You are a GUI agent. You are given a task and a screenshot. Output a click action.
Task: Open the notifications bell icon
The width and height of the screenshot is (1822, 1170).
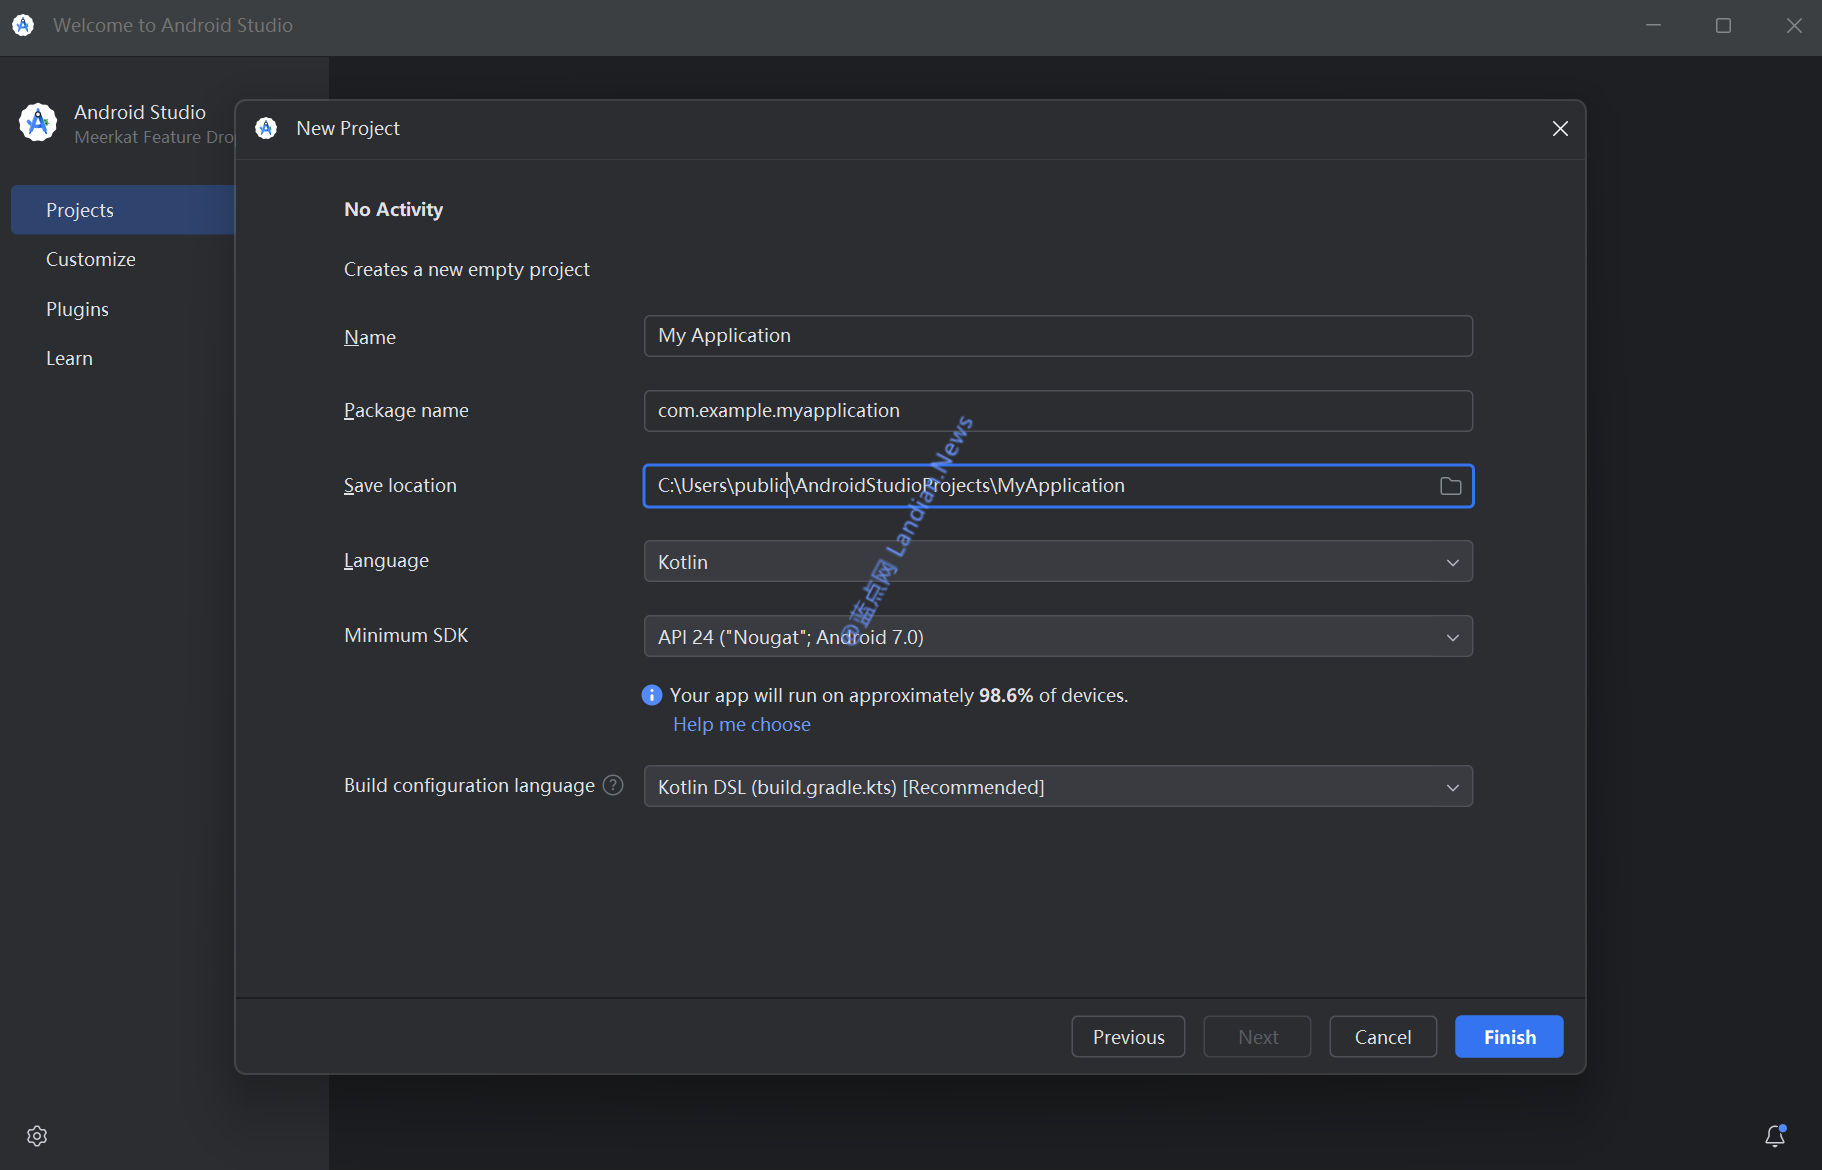click(x=1775, y=1136)
